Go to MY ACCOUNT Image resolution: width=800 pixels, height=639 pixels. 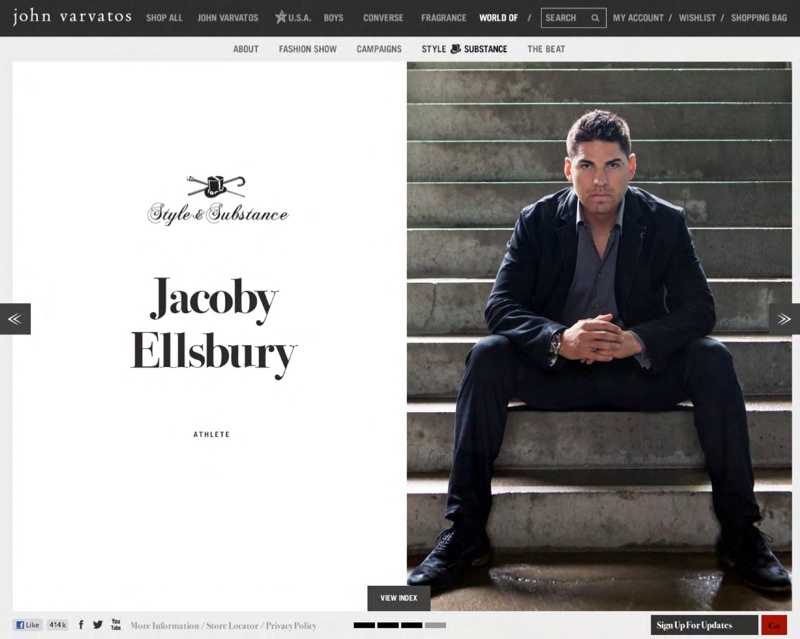[x=638, y=18]
